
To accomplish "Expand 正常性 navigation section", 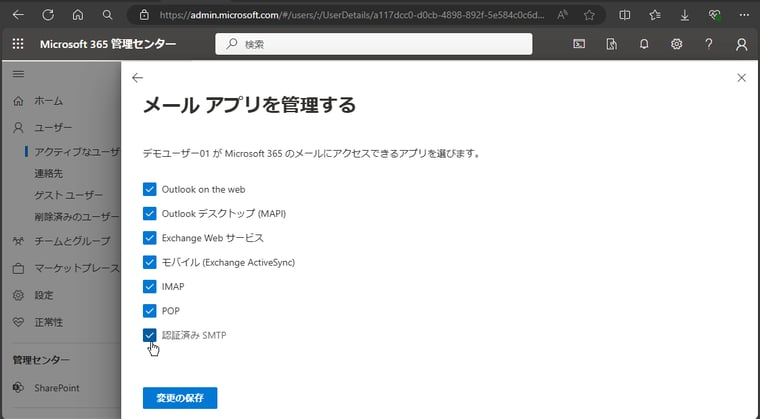I will click(x=48, y=322).
